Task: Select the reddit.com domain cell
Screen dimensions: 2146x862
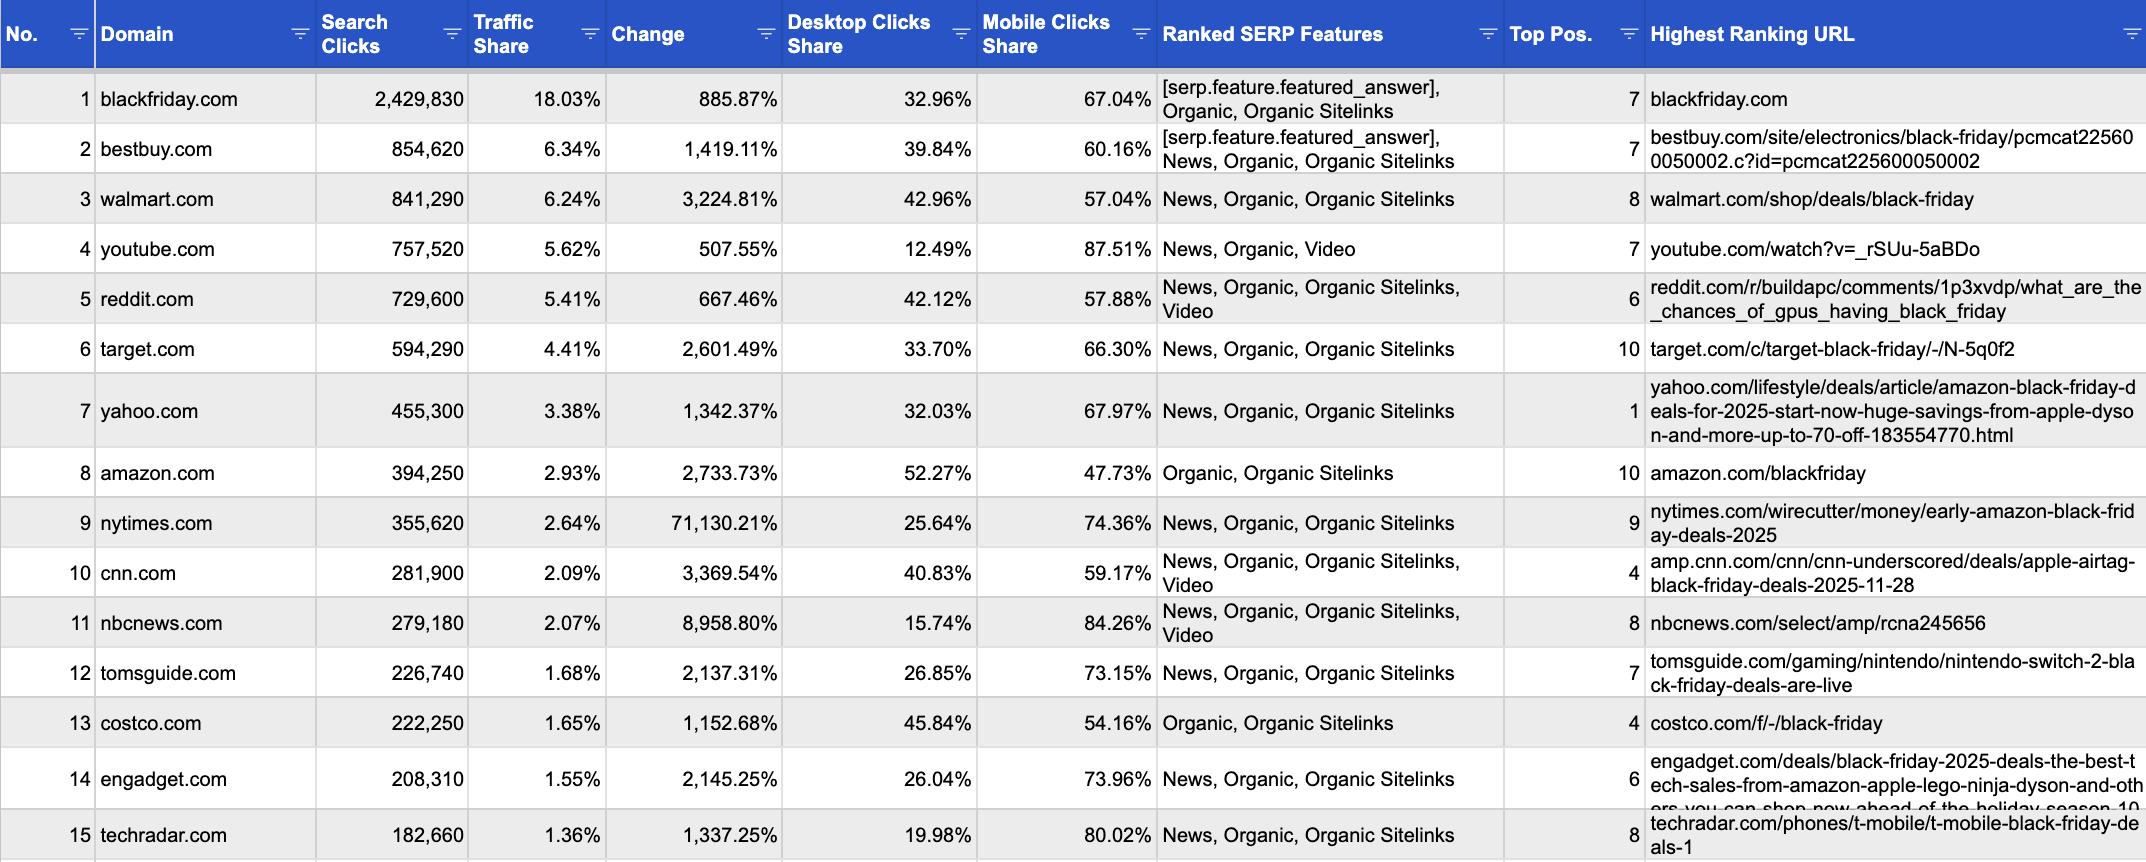Action: [147, 299]
